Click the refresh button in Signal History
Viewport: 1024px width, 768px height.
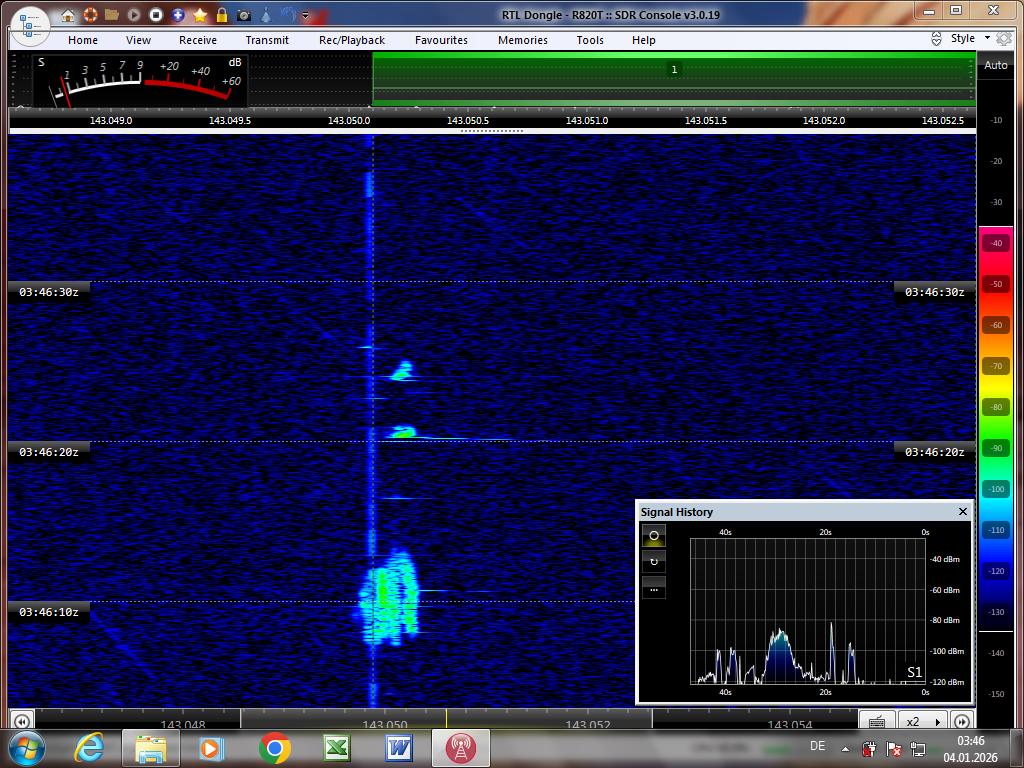pyautogui.click(x=654, y=562)
